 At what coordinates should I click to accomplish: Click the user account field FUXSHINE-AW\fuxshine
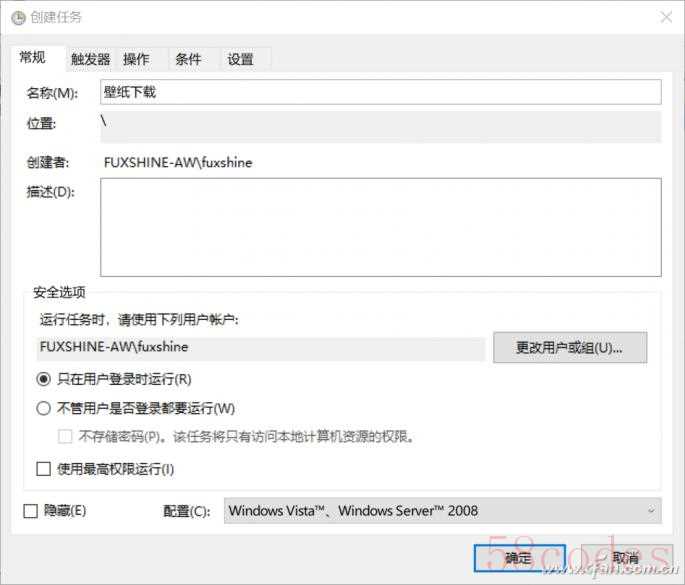(261, 347)
